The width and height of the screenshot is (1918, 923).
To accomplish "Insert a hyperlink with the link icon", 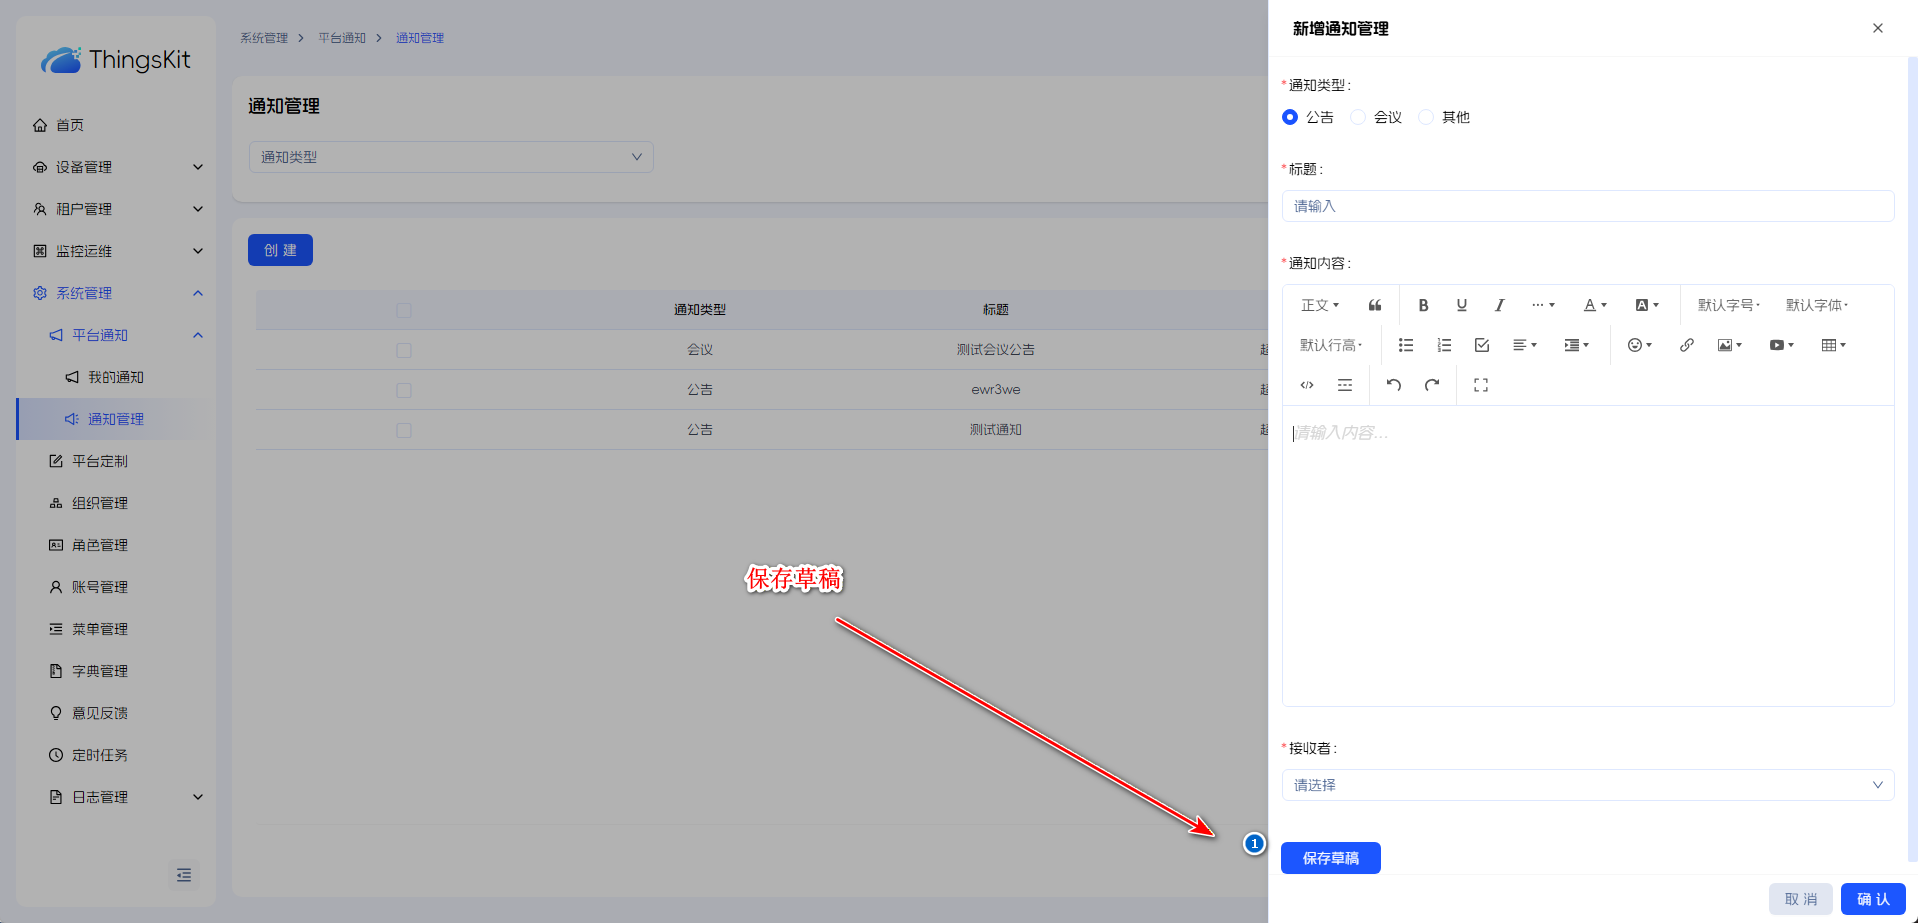I will (x=1686, y=345).
